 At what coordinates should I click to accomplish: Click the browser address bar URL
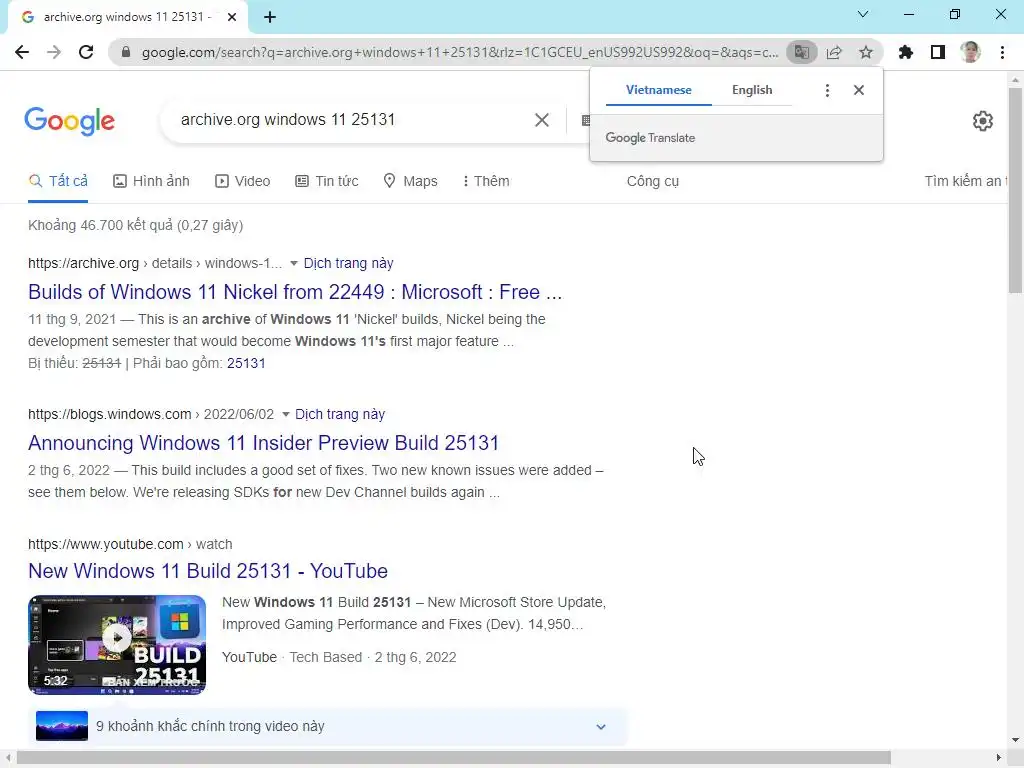pyautogui.click(x=460, y=52)
